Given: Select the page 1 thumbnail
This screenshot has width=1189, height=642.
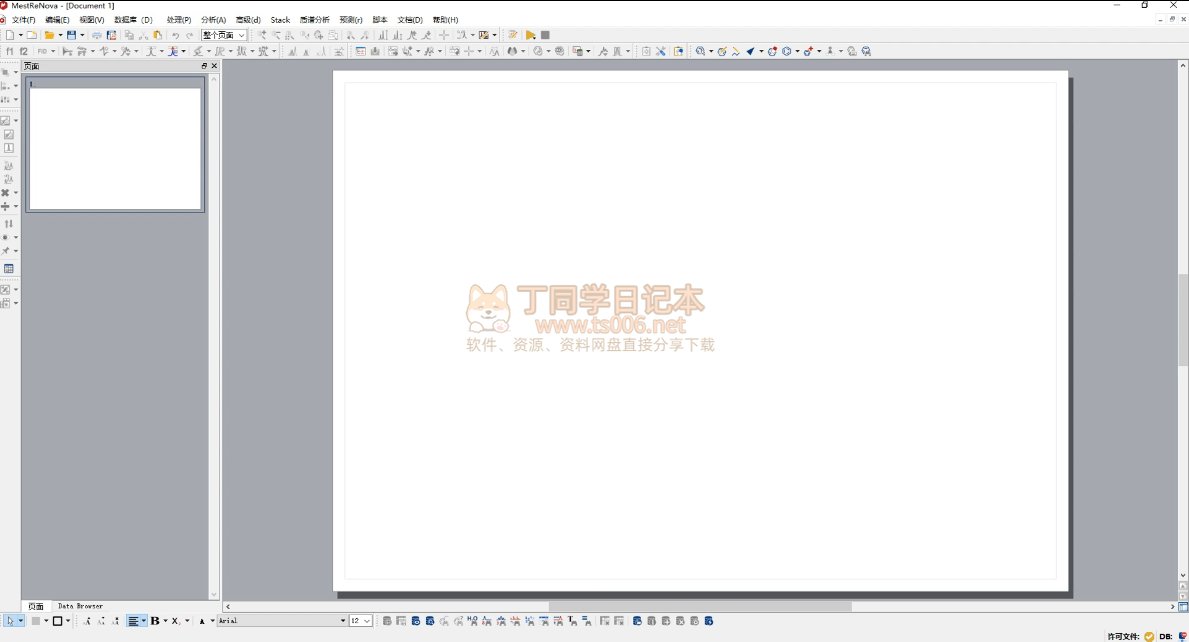Looking at the screenshot, I should [x=115, y=144].
